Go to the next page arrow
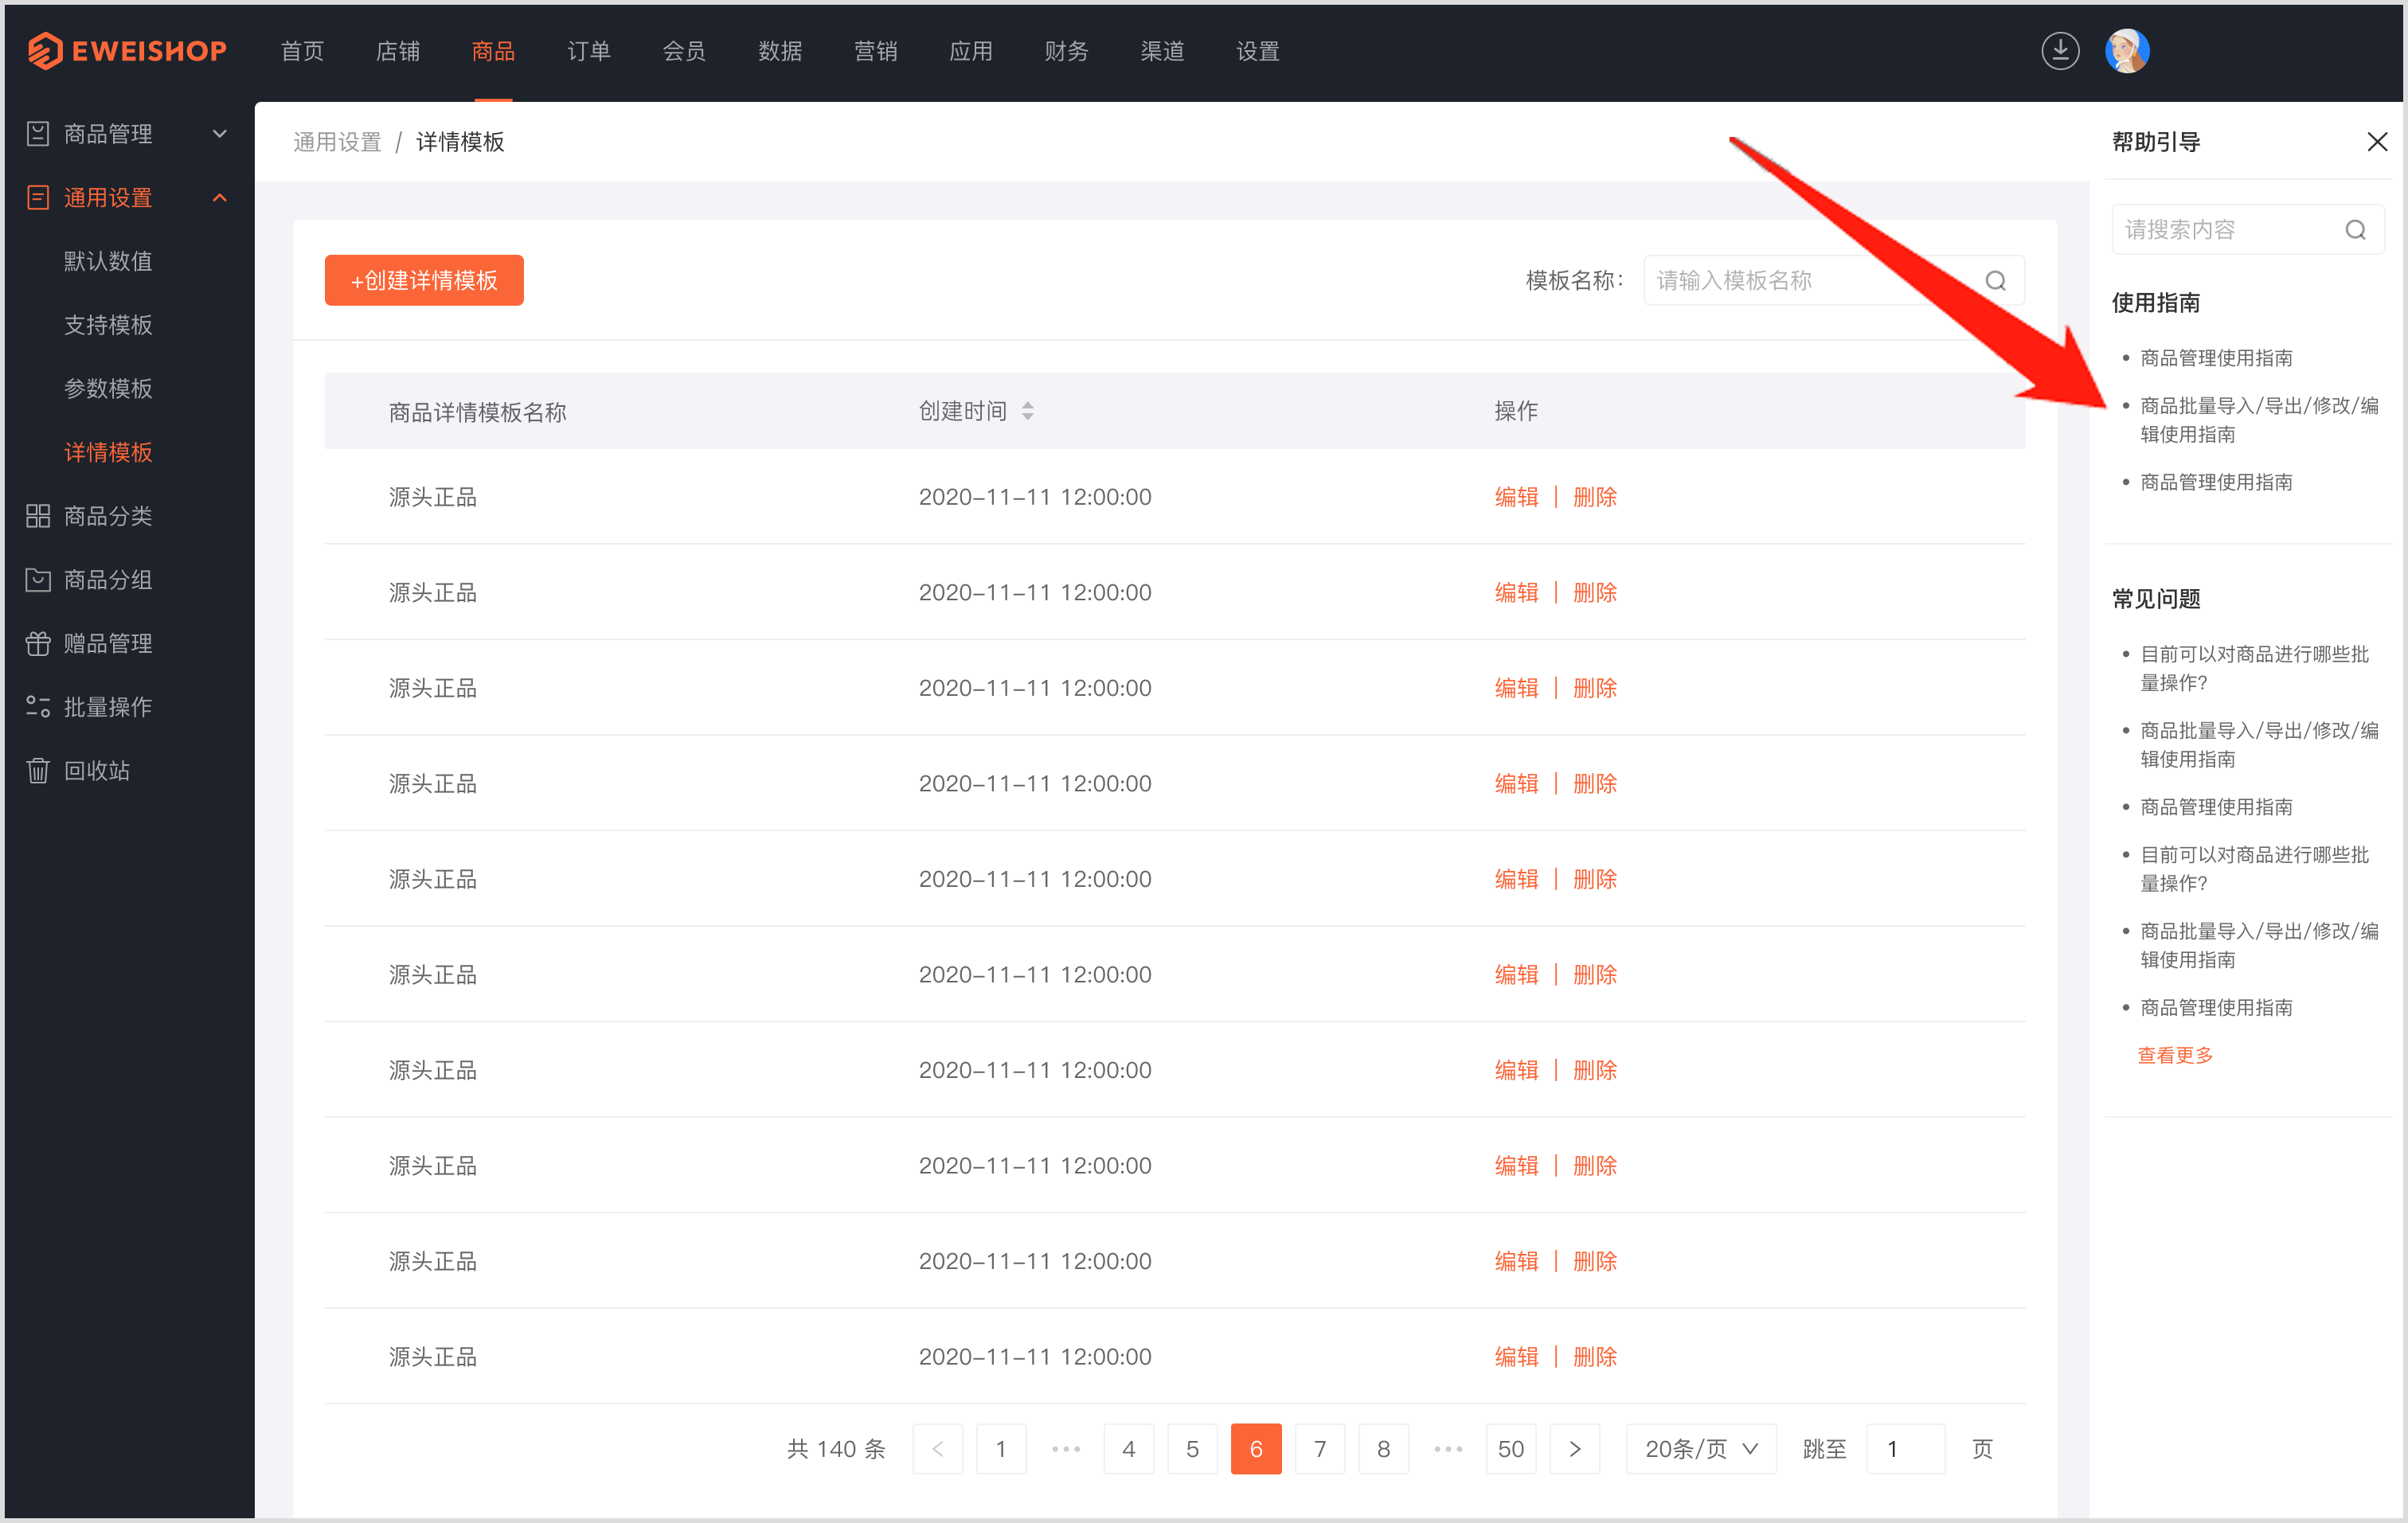Viewport: 2408px width, 1523px height. 1575,1449
